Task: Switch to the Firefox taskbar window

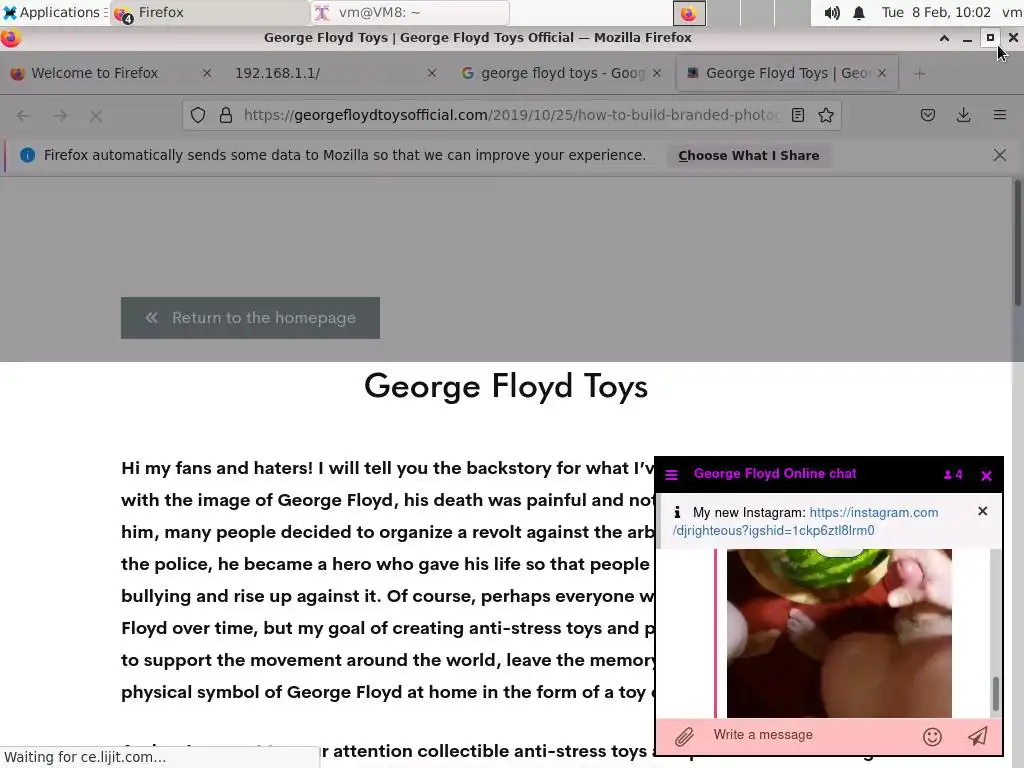Action: (x=209, y=12)
